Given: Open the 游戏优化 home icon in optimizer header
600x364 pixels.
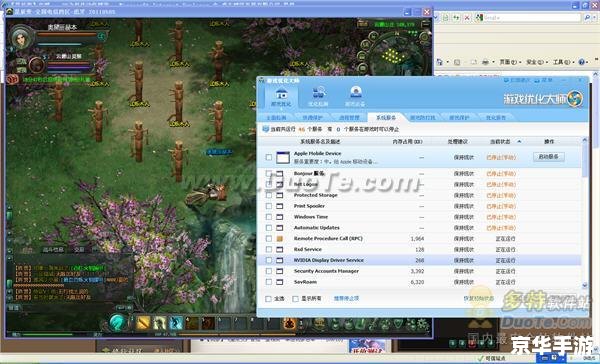Looking at the screenshot, I should click(x=282, y=93).
